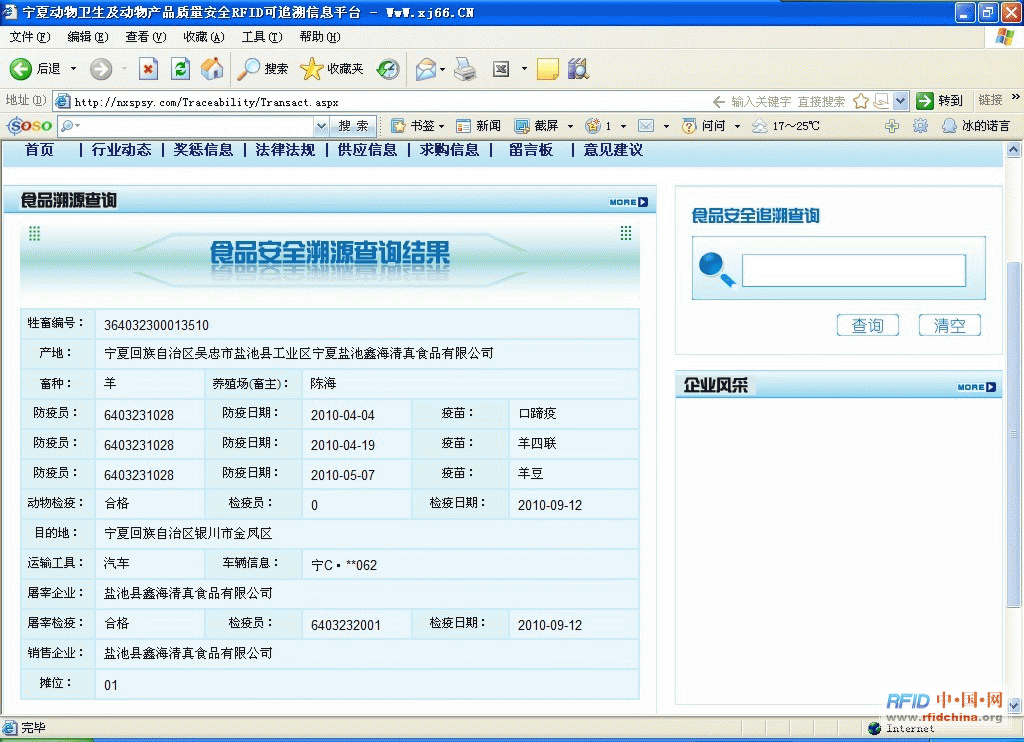This screenshot has width=1024, height=742.
Task: Go to the Home page icon
Action: pos(212,69)
